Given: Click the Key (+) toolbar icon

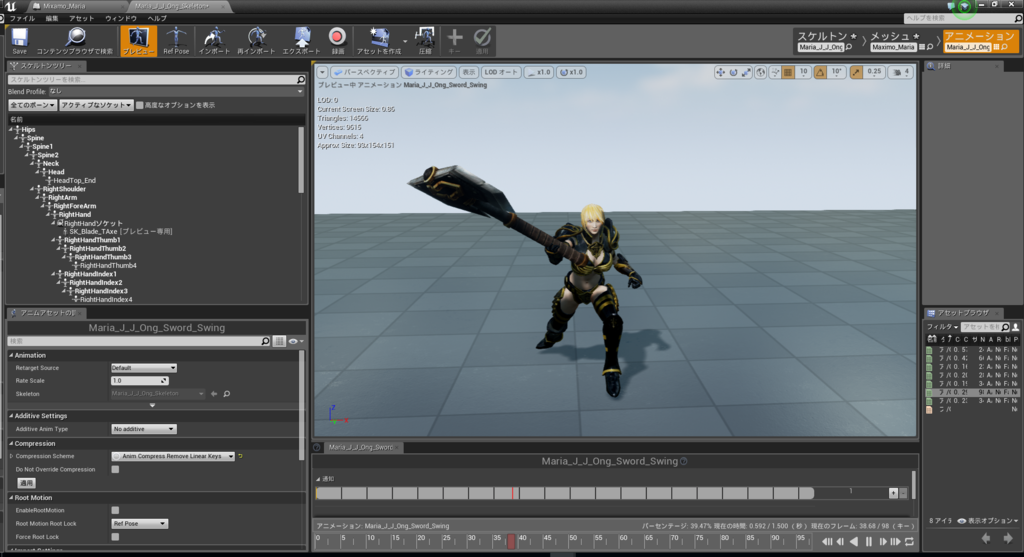Looking at the screenshot, I should click(455, 40).
